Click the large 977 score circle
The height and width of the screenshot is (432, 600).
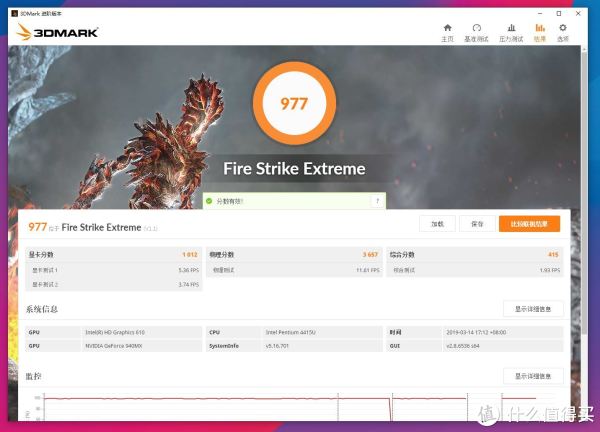[294, 103]
